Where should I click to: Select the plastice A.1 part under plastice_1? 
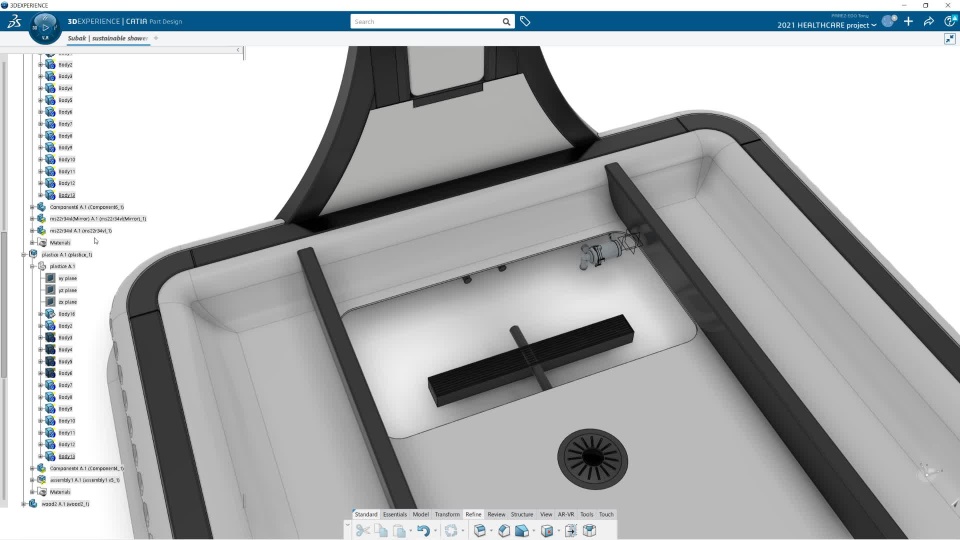(62, 266)
